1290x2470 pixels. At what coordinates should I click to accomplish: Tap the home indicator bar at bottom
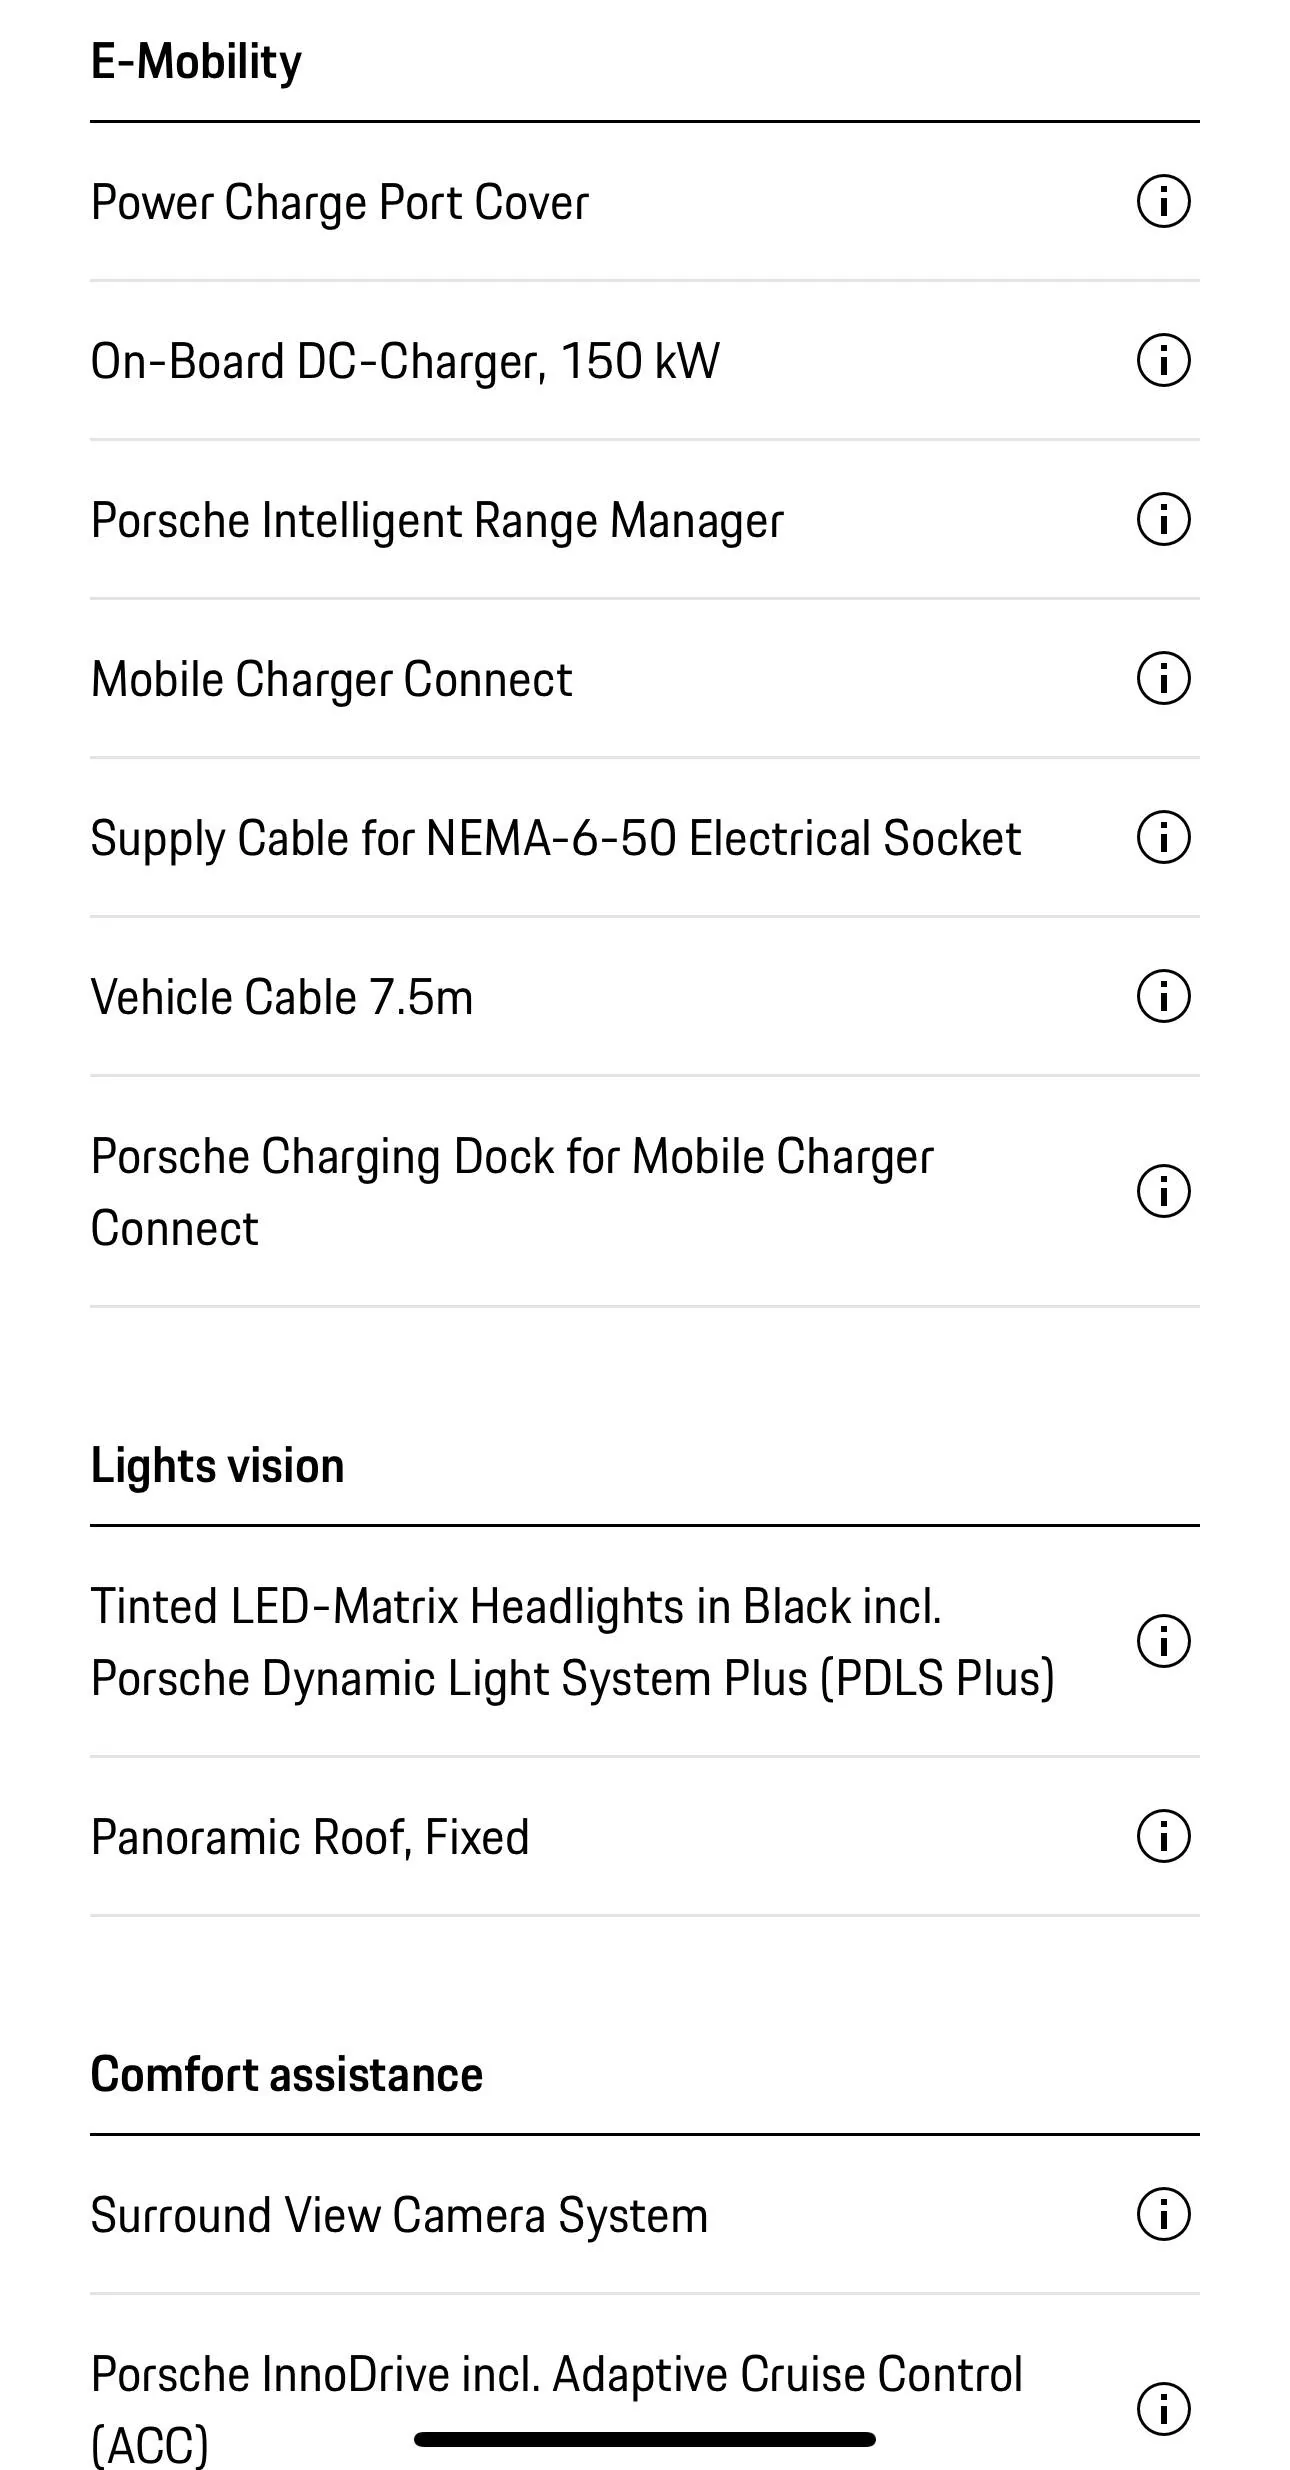point(645,2439)
